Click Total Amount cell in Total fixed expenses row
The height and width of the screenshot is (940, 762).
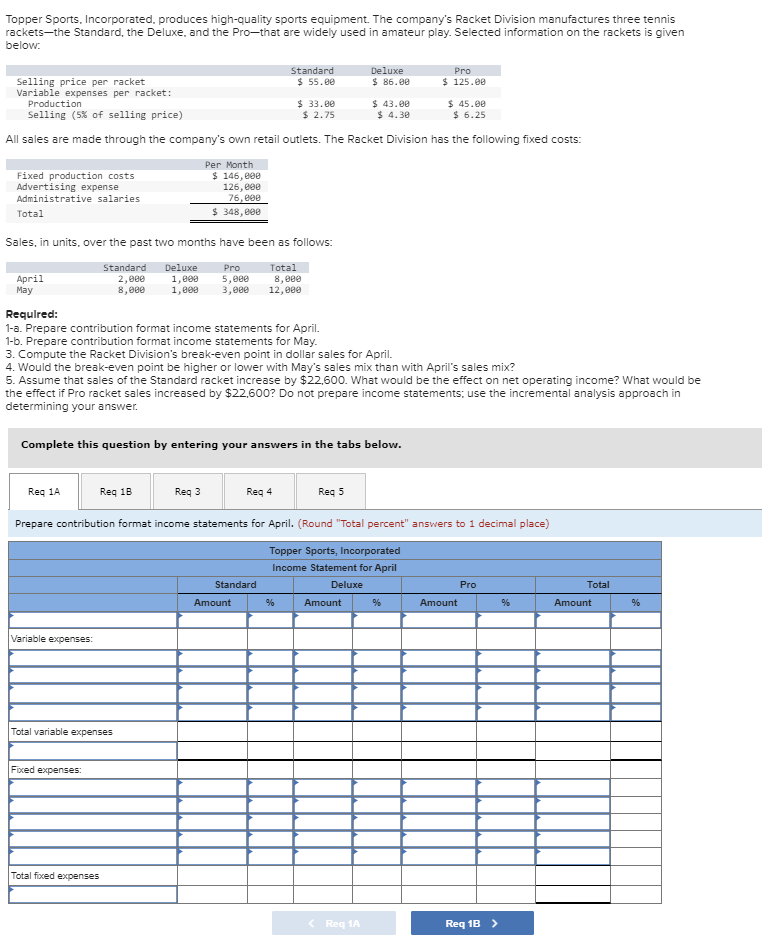[x=573, y=876]
